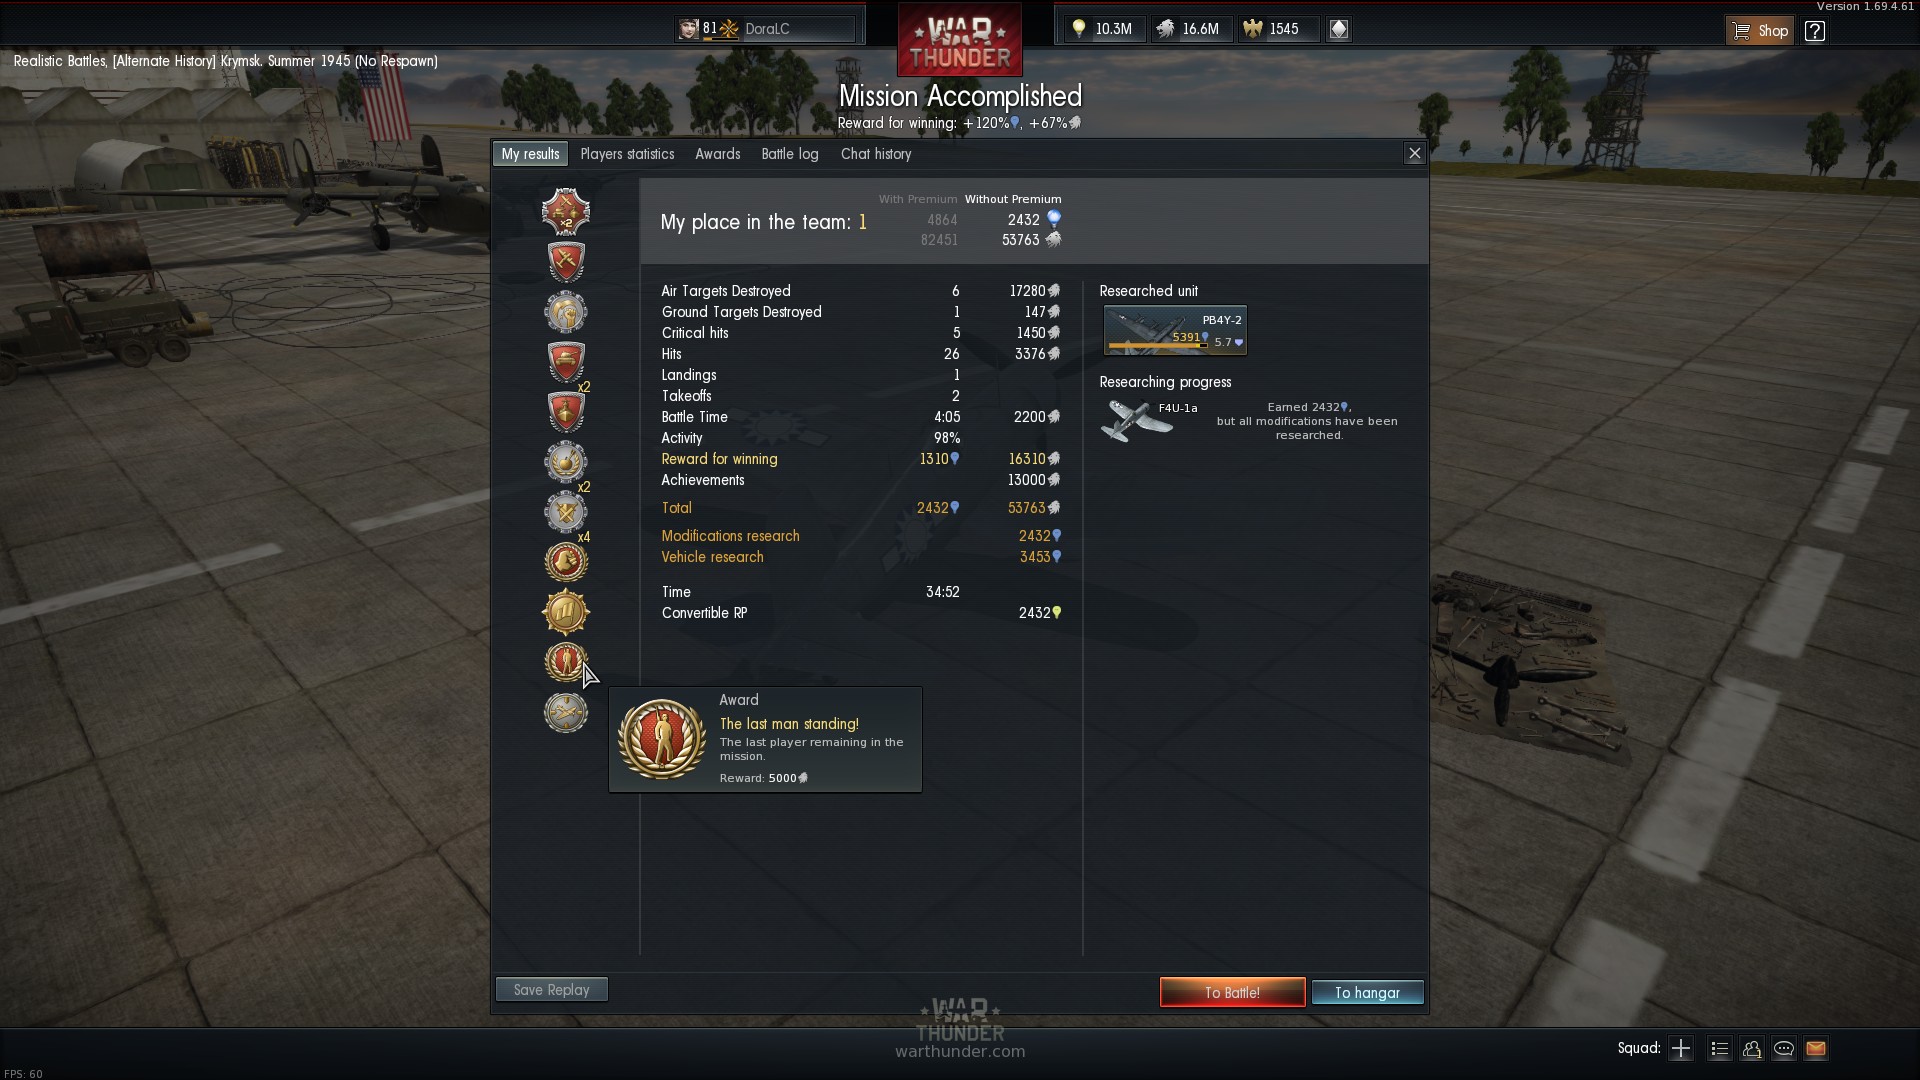1920x1080 pixels.
Task: Select the PB4Y-2 researched unit thumbnail
Action: click(x=1175, y=331)
